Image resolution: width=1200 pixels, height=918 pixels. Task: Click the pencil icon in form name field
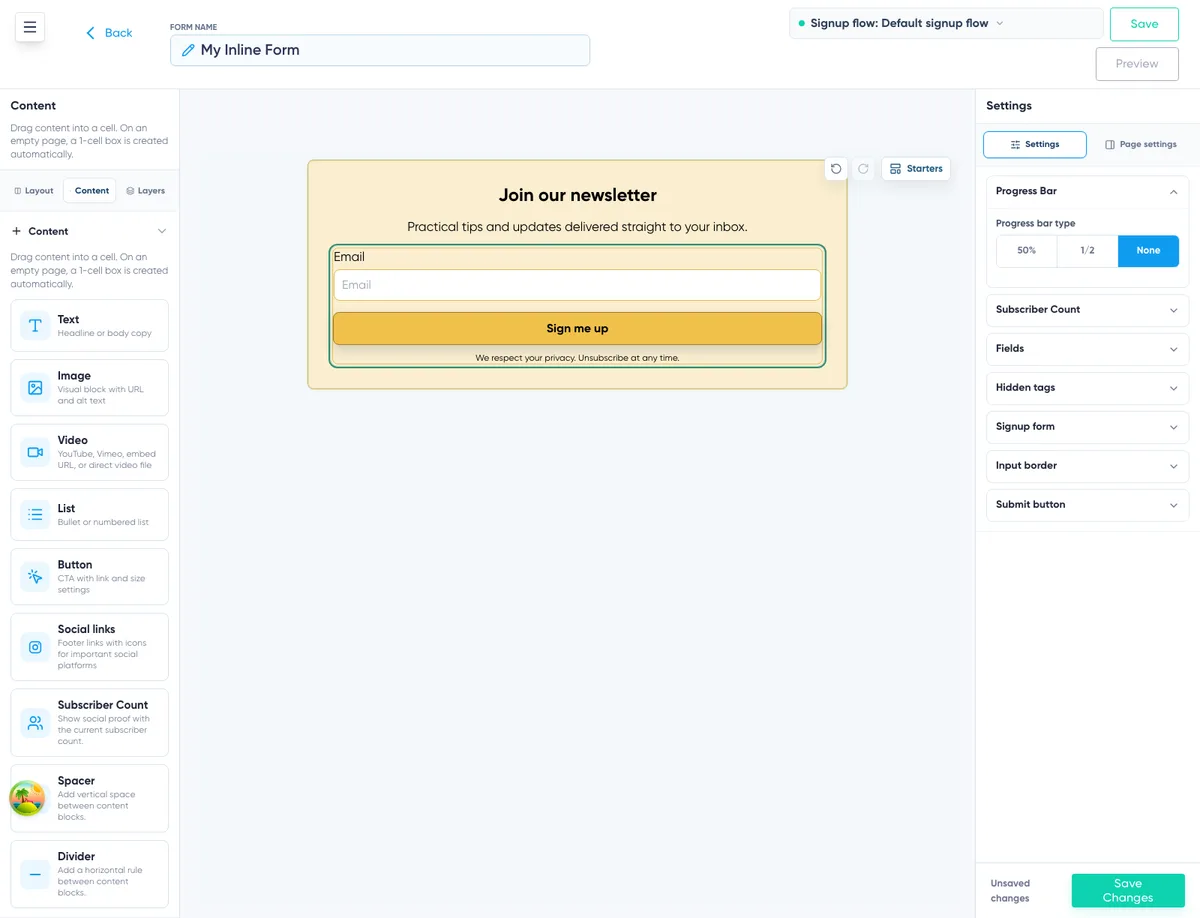click(187, 50)
